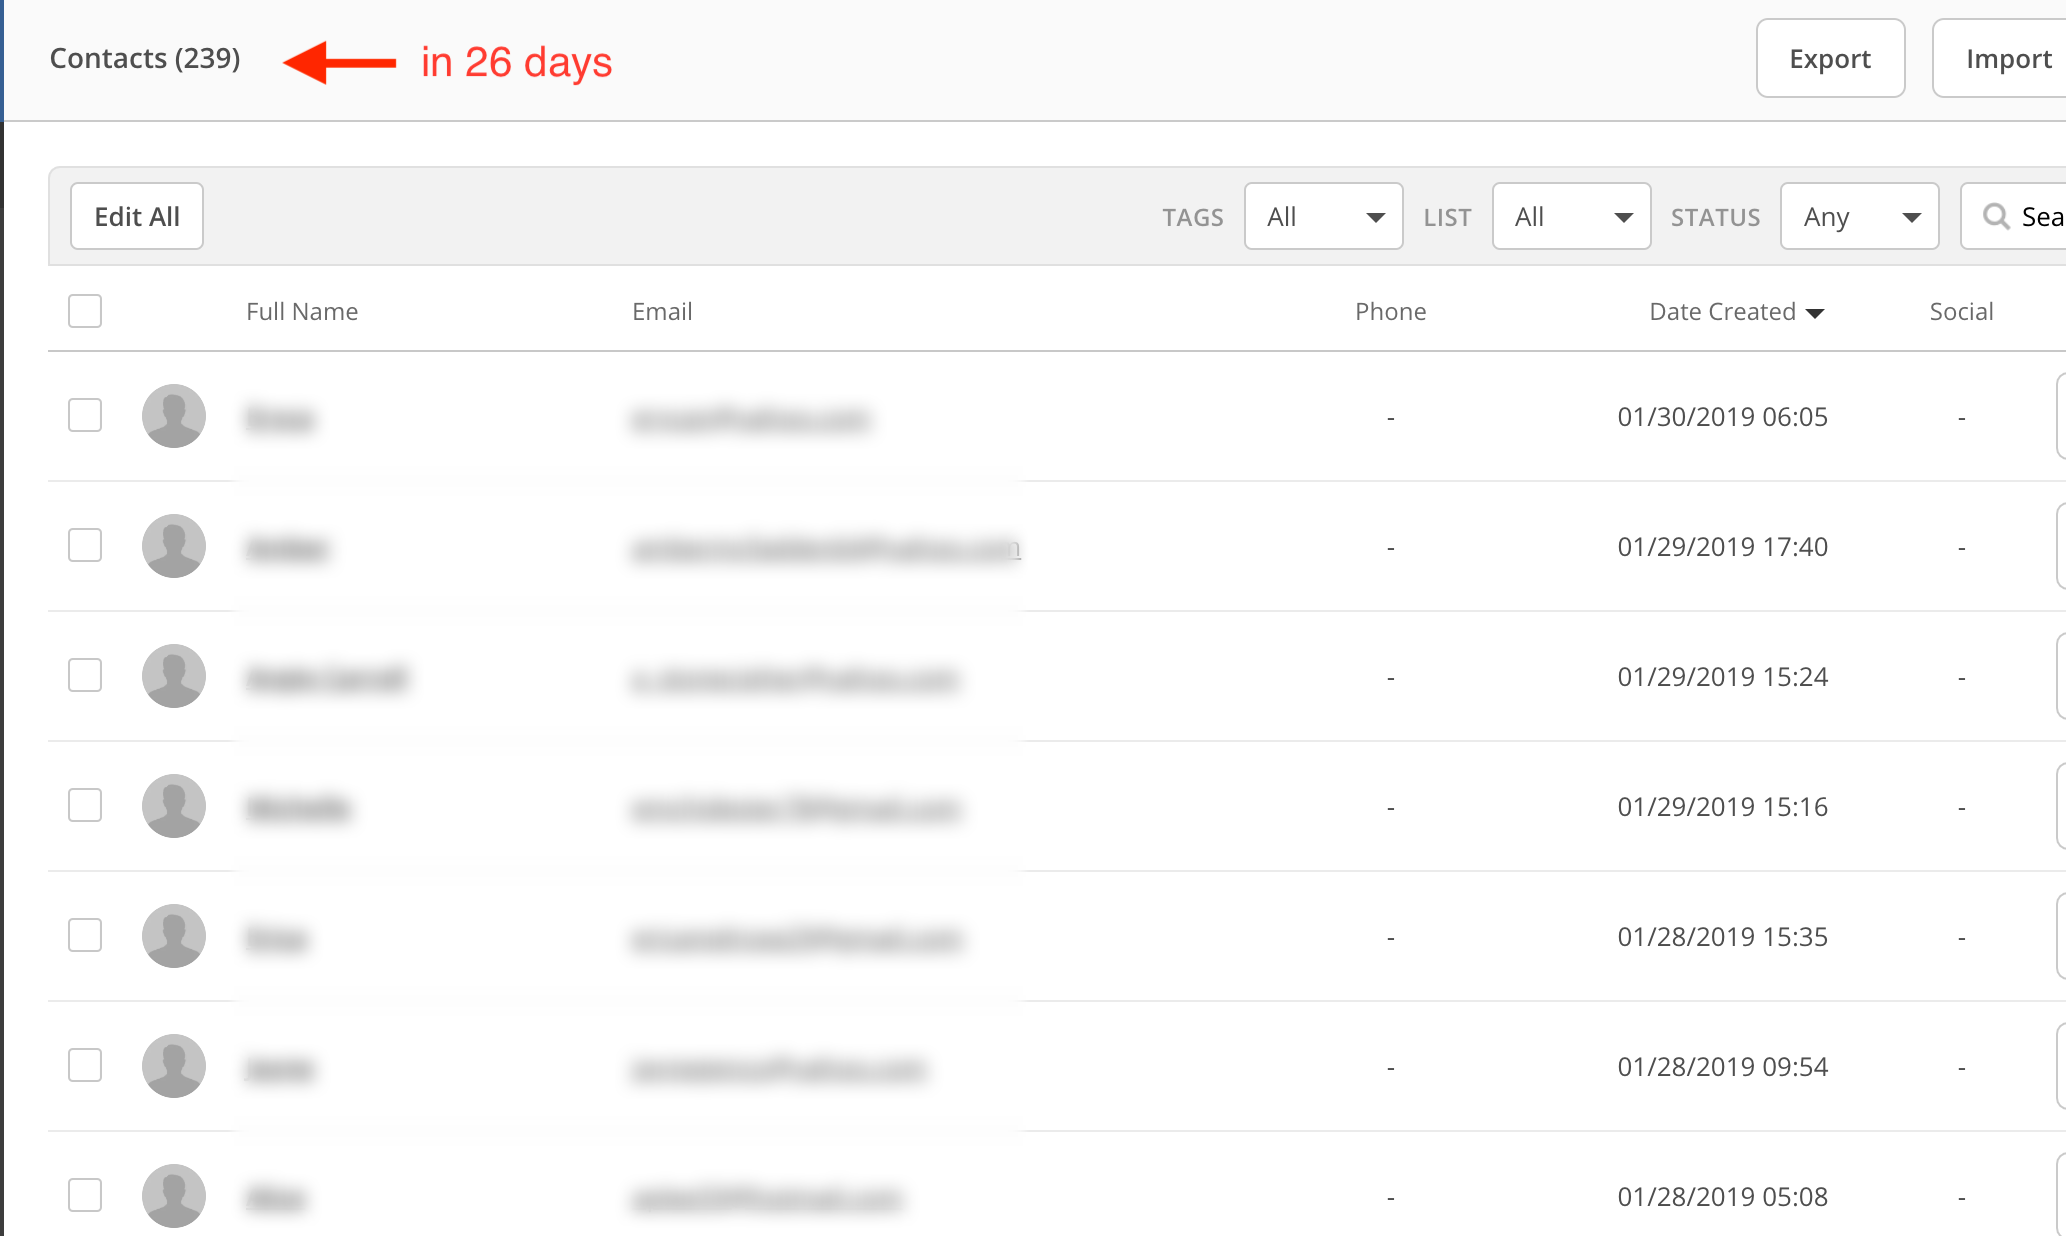The image size is (2066, 1236).
Task: Open the Status Any dropdown
Action: 1859,216
